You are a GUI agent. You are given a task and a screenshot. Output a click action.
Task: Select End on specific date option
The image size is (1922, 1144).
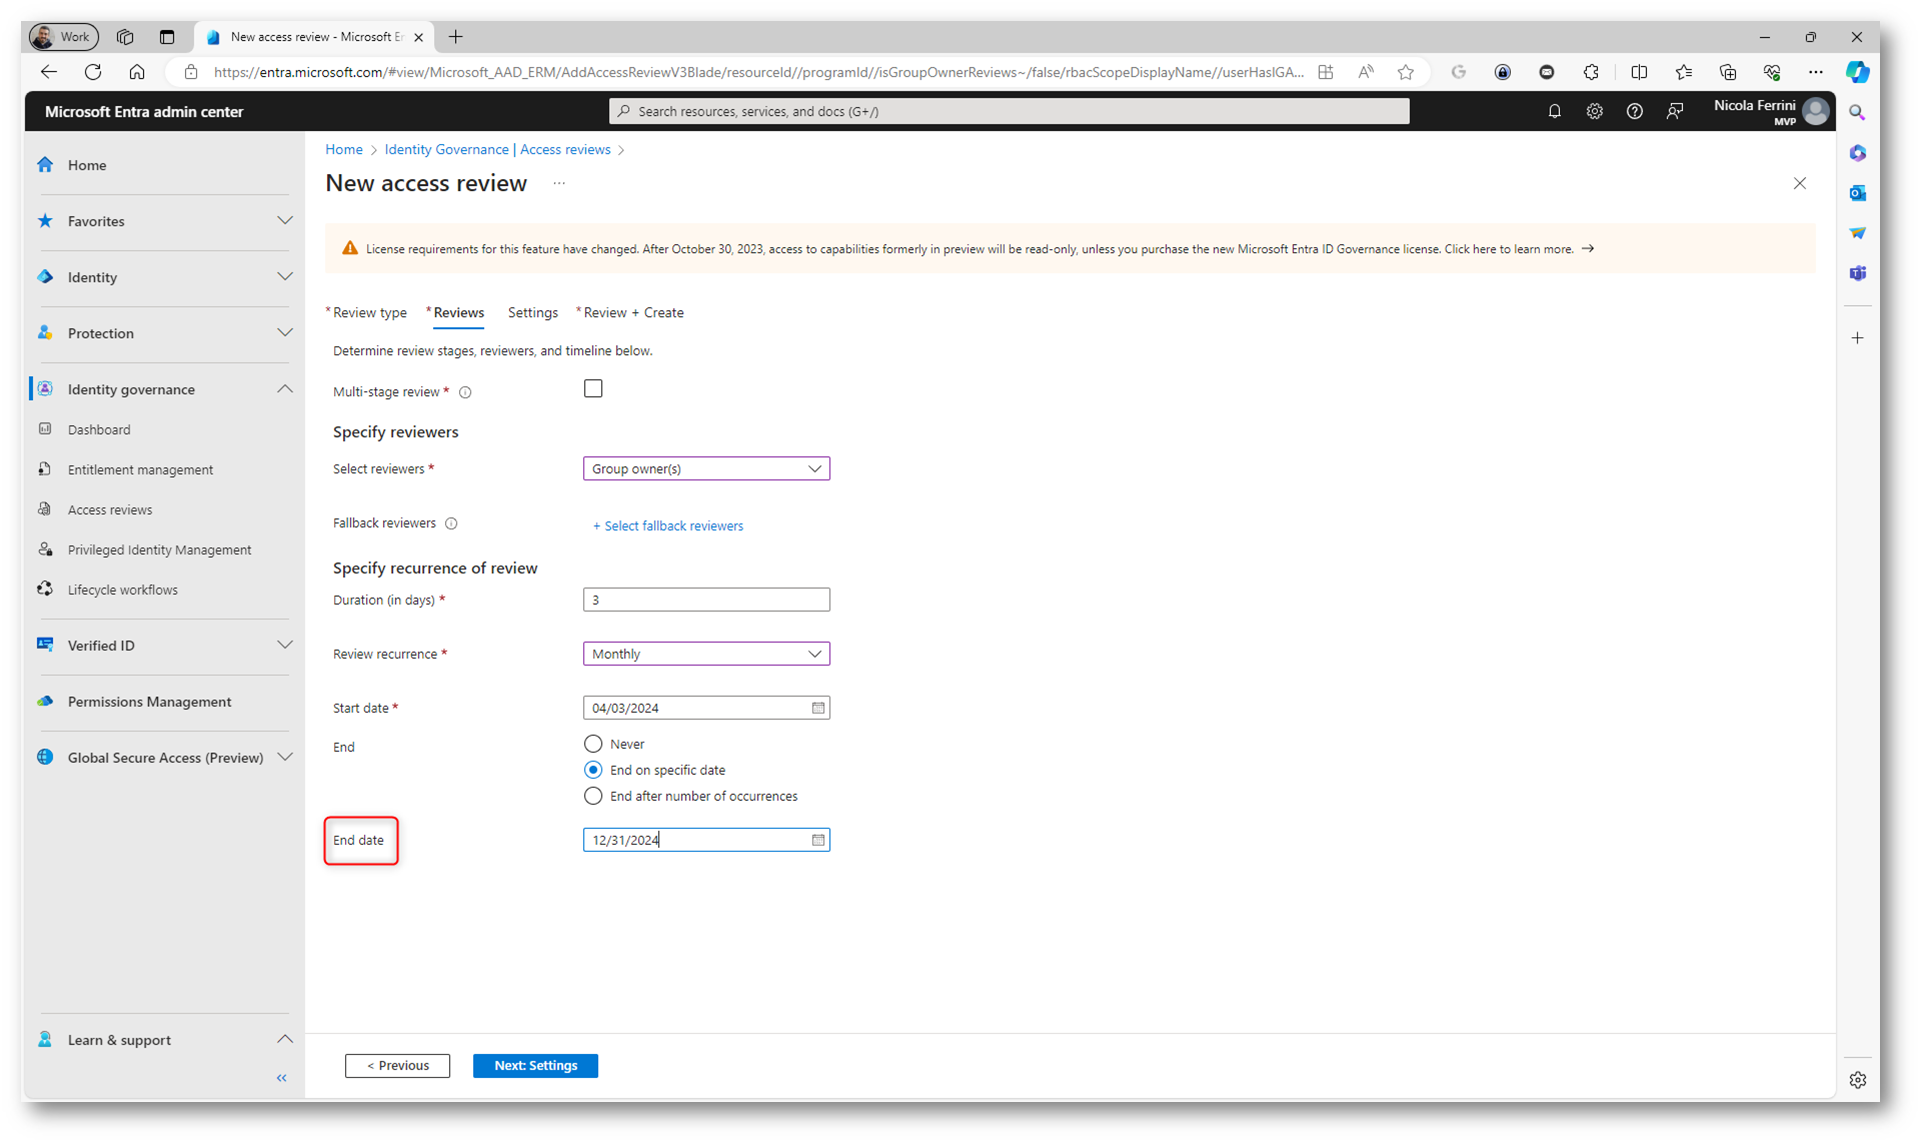(x=593, y=770)
